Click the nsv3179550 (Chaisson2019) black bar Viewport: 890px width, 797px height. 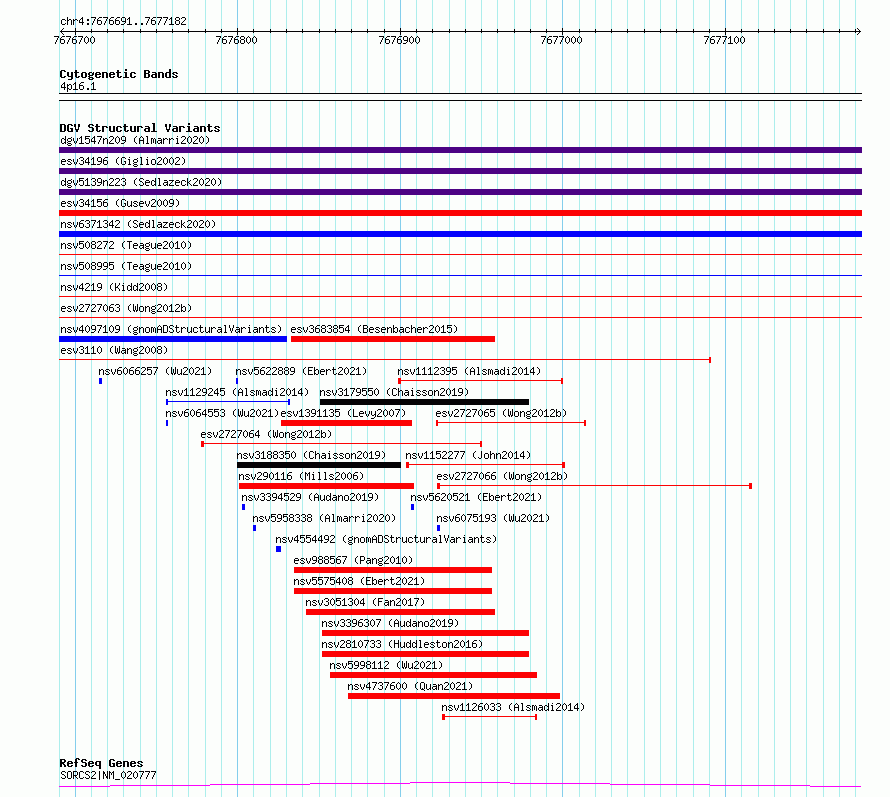pos(425,402)
